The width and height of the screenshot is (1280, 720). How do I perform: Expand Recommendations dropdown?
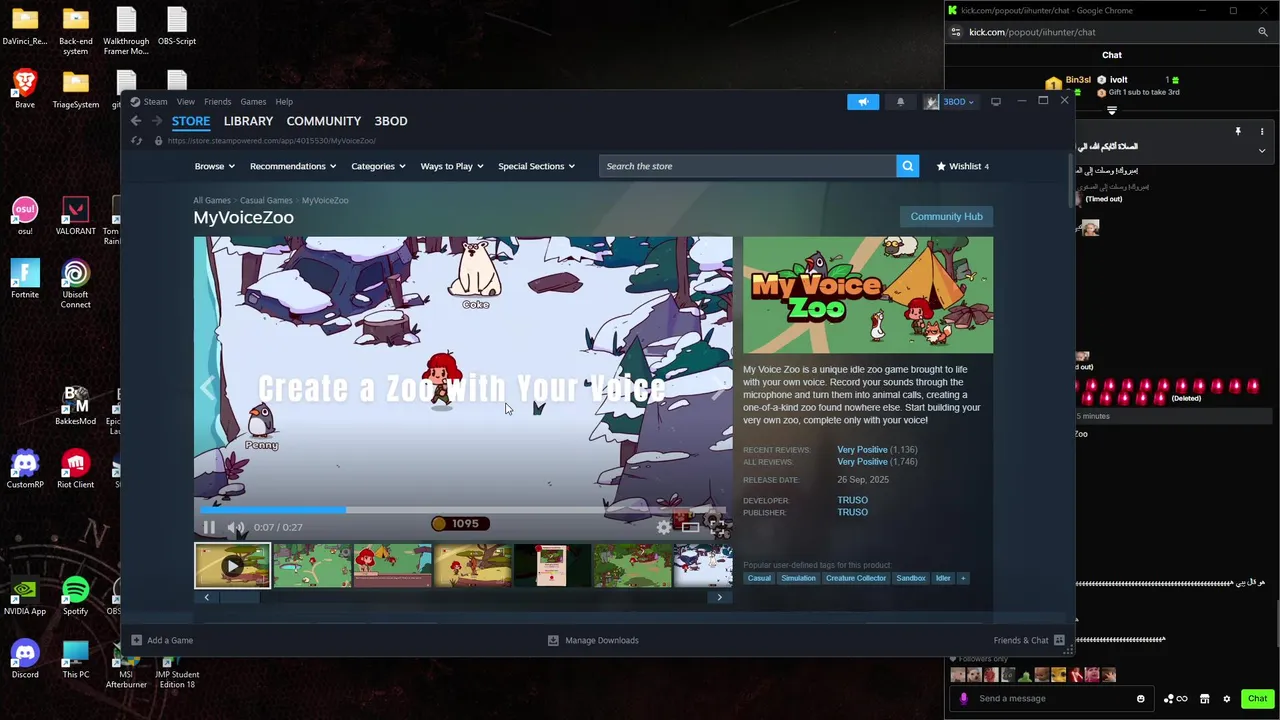[293, 166]
